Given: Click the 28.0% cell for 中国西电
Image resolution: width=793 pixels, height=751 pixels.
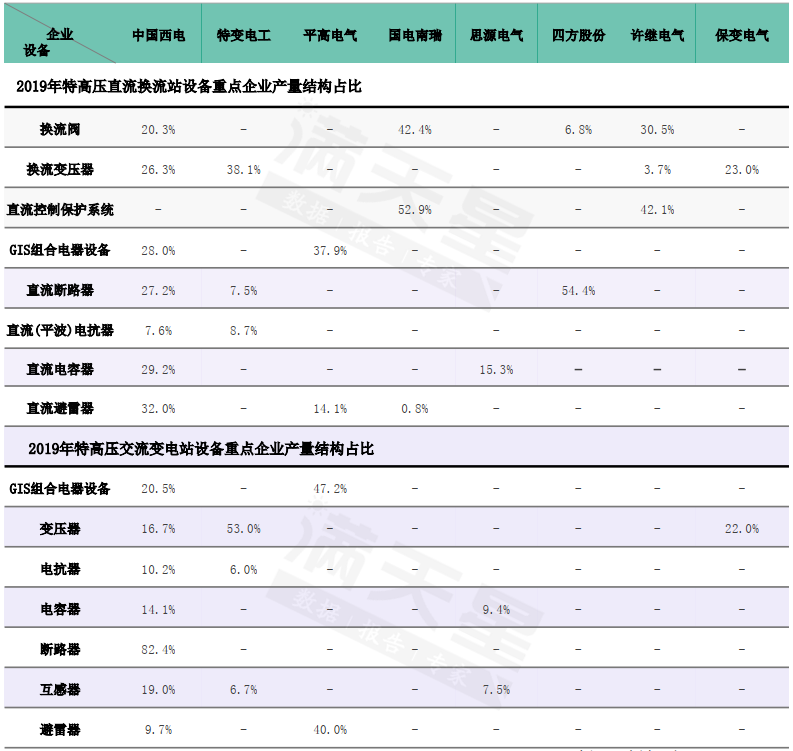Looking at the screenshot, I should (158, 251).
